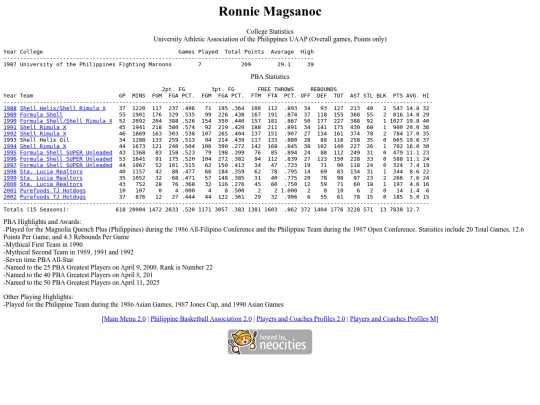The width and height of the screenshot is (540, 405).
Task: Open the 1990 season link
Action: 10,121
